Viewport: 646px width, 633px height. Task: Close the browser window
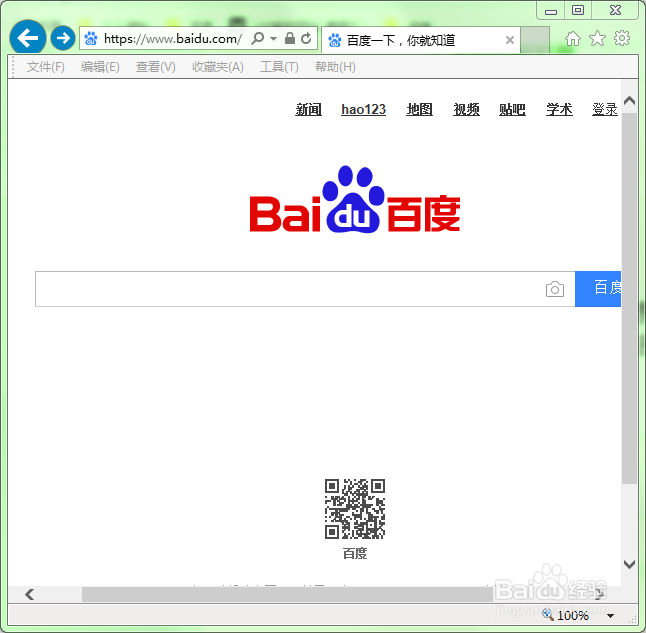pos(616,11)
